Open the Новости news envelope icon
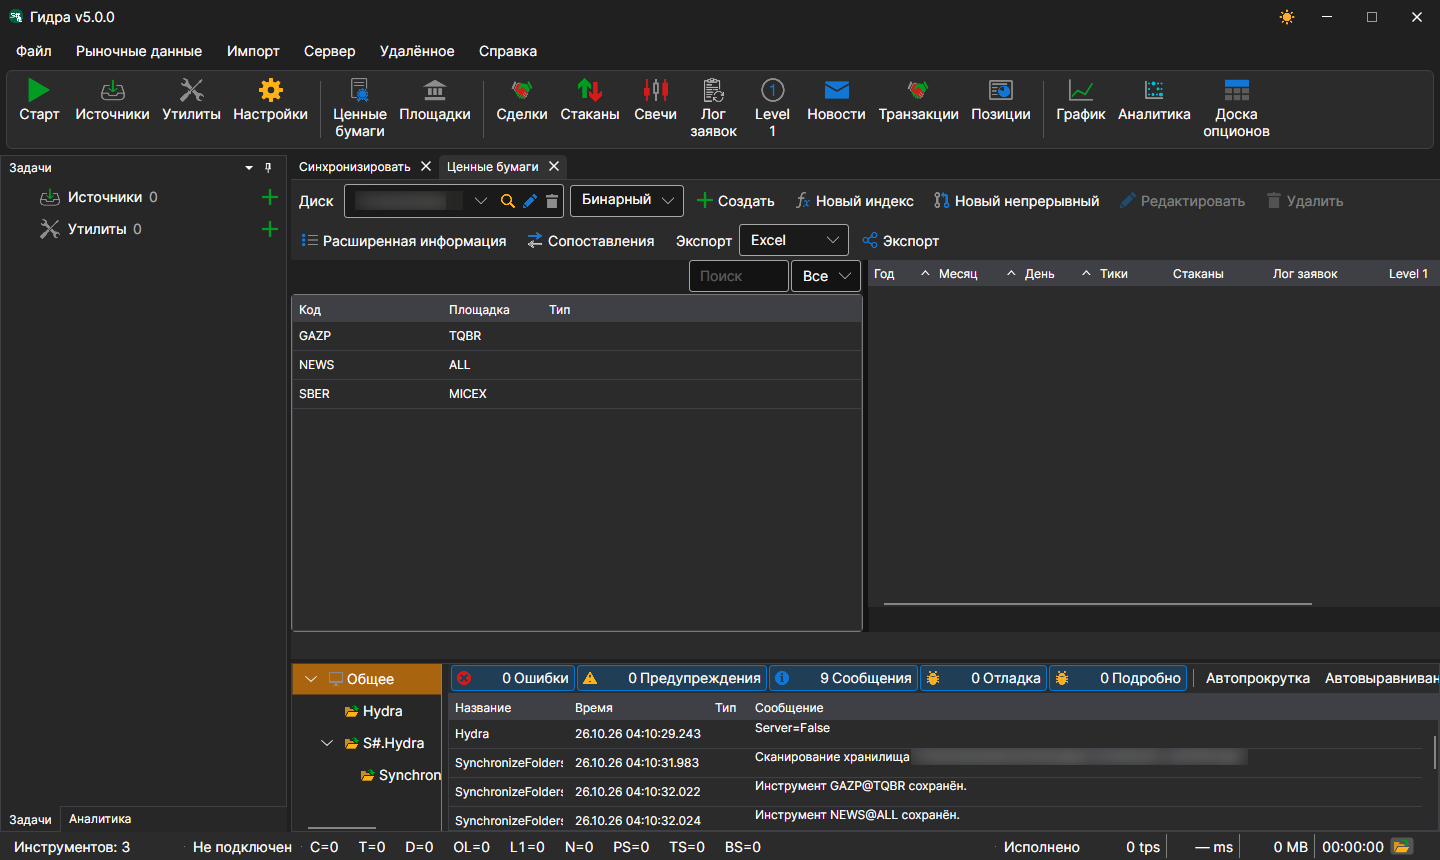The width and height of the screenshot is (1440, 860). tap(836, 90)
